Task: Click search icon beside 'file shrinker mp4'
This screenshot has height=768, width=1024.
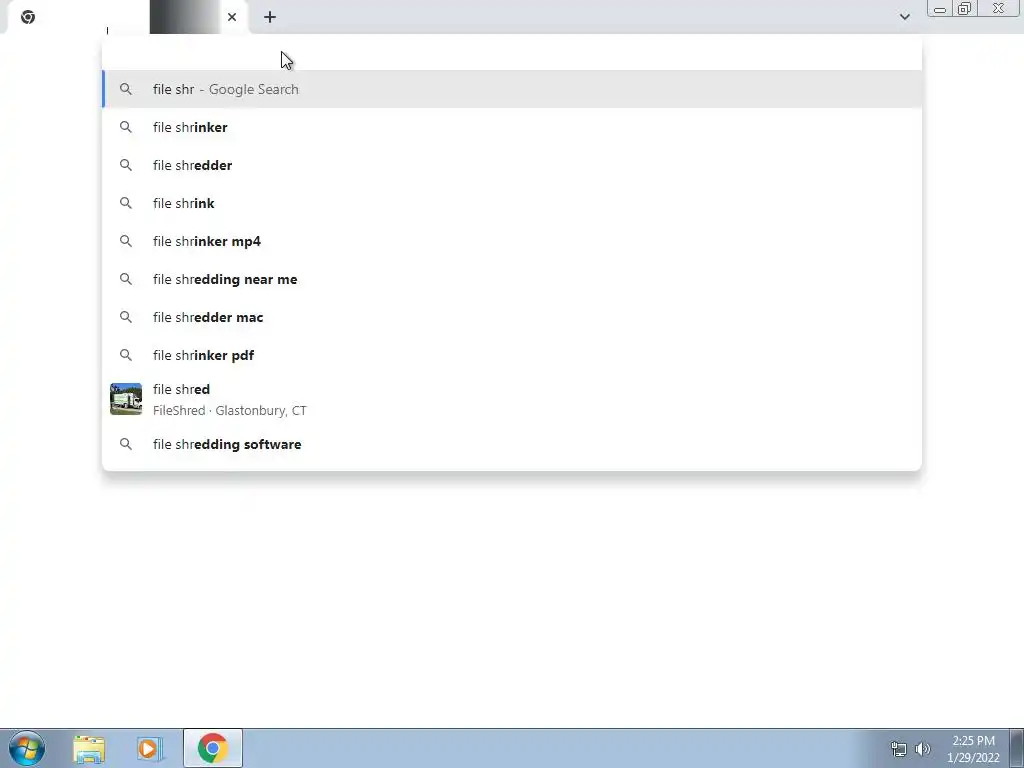Action: [126, 241]
